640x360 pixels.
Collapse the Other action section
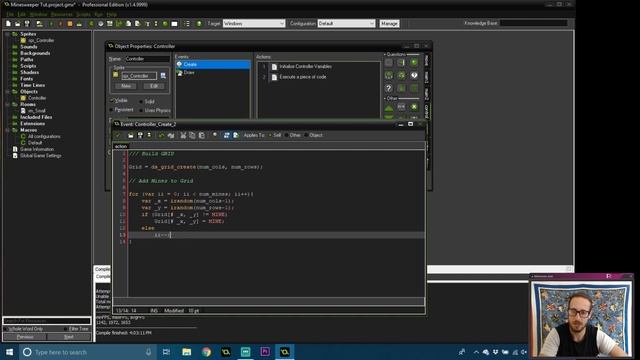click(384, 98)
